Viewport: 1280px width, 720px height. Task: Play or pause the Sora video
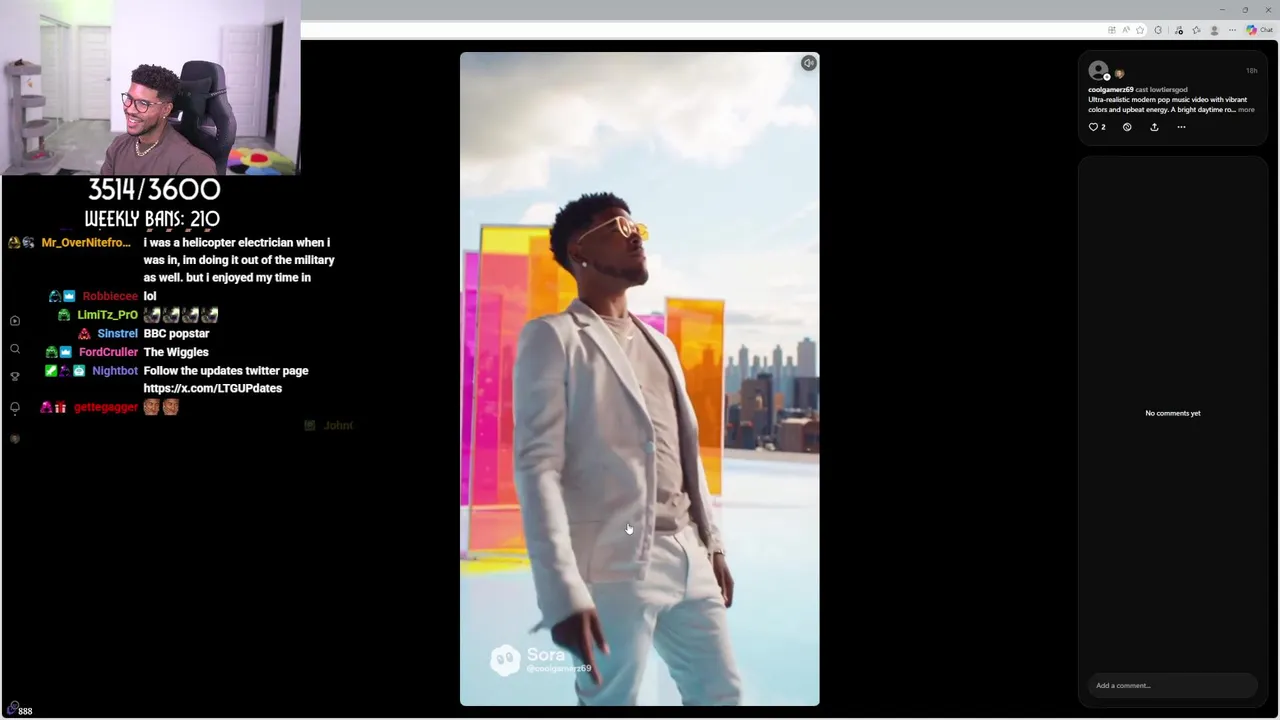pos(639,379)
